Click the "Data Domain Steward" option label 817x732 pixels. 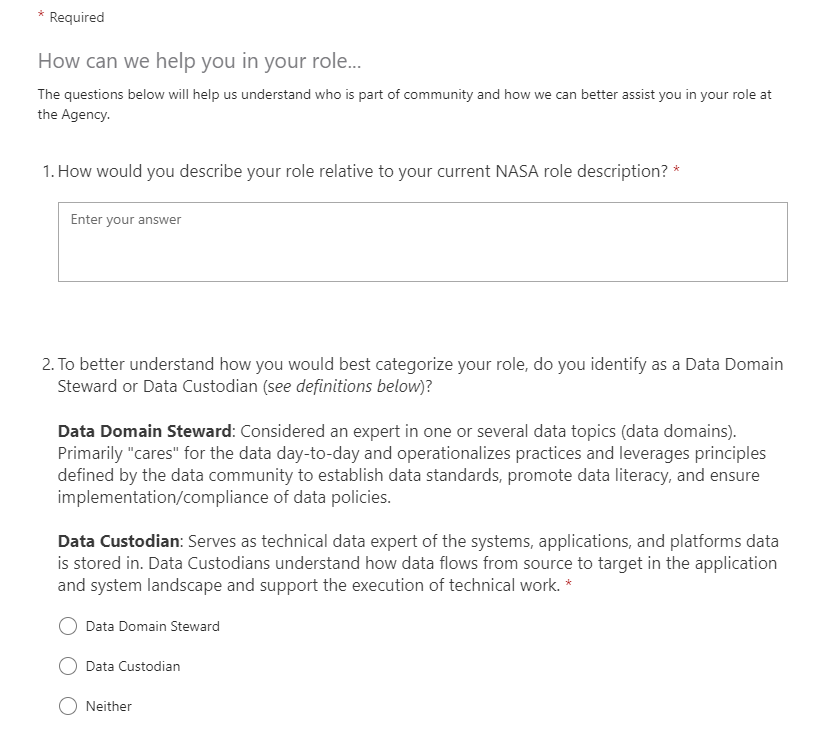[152, 626]
